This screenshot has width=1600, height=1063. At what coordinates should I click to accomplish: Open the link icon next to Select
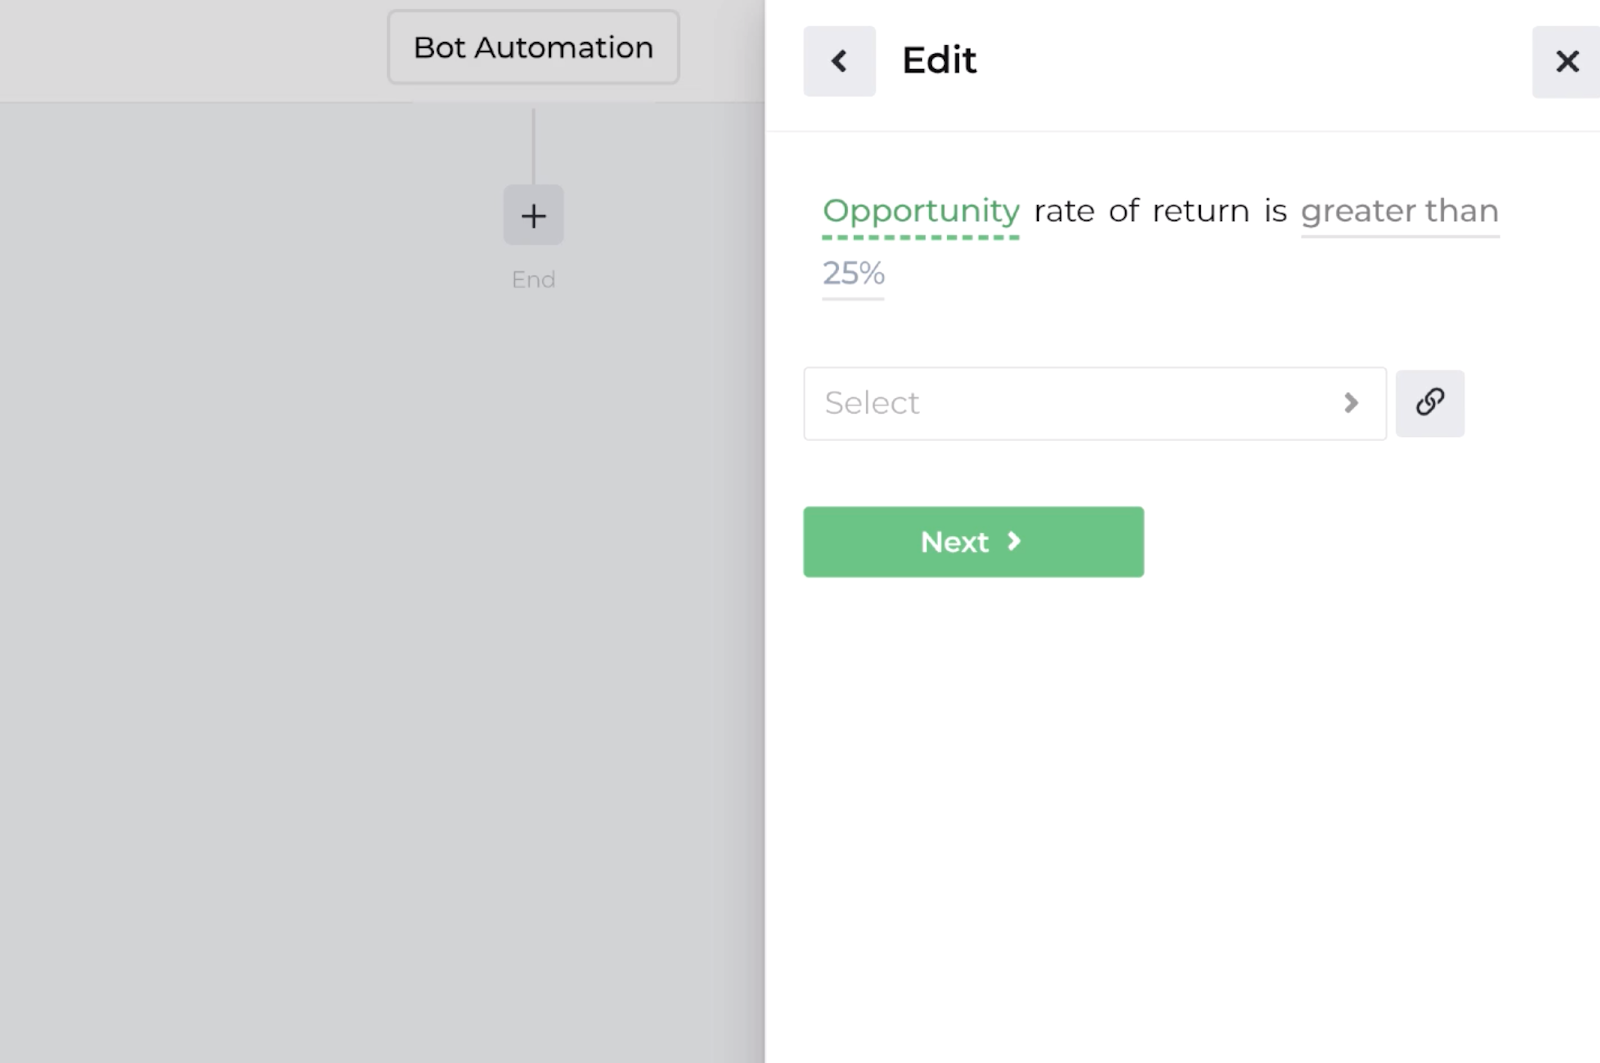[x=1430, y=403]
